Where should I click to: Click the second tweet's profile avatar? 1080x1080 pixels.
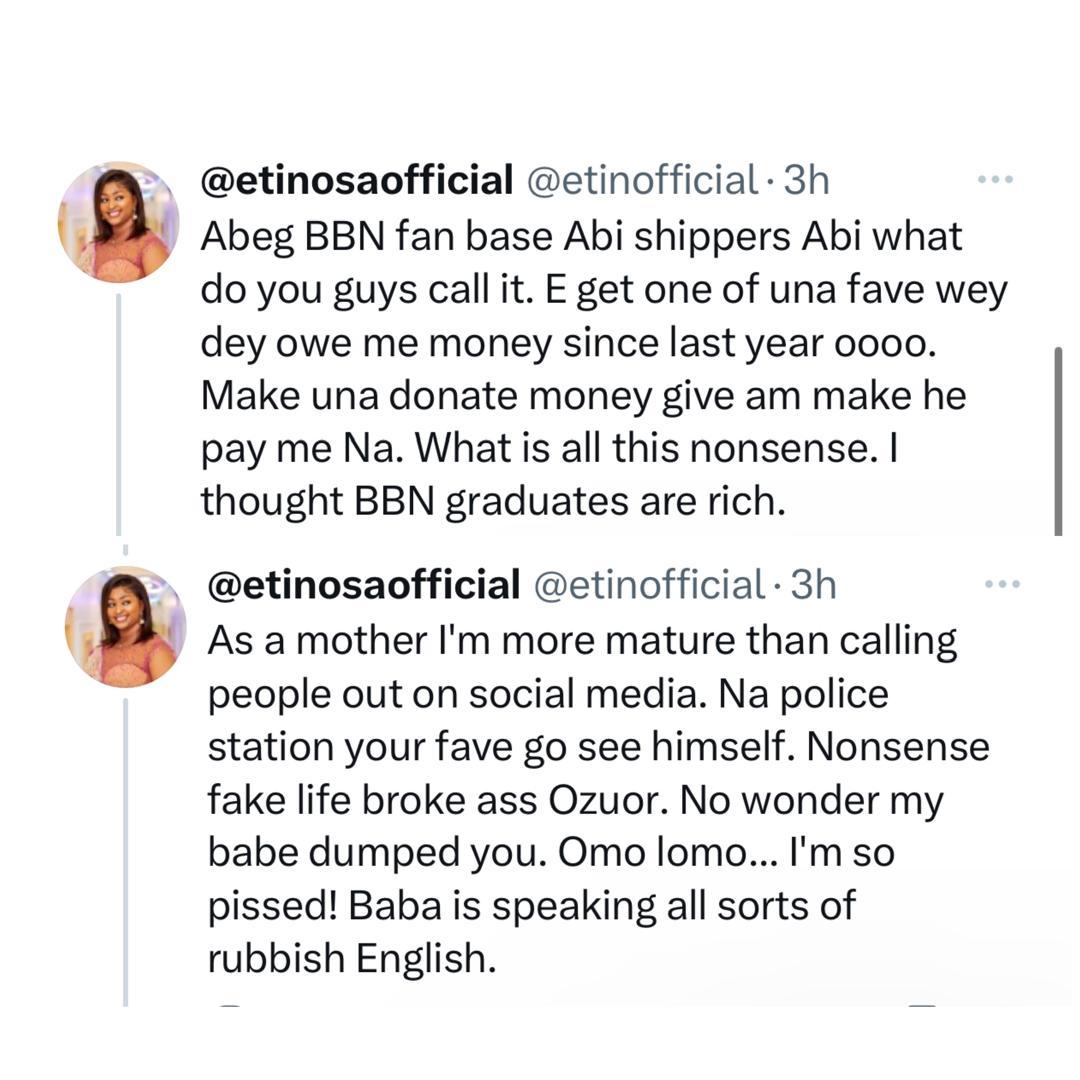(x=125, y=626)
